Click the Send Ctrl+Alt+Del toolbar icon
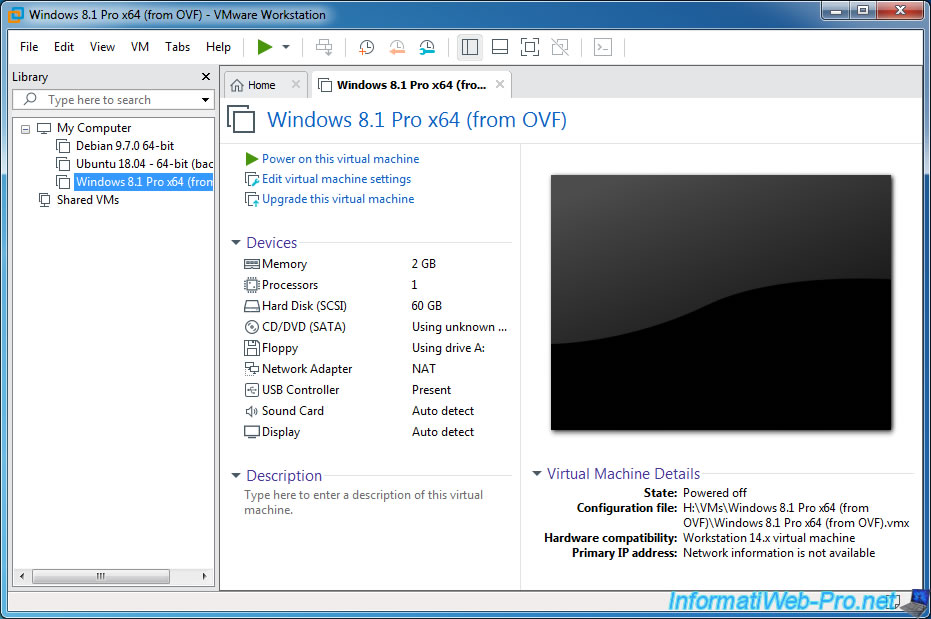 tap(324, 47)
